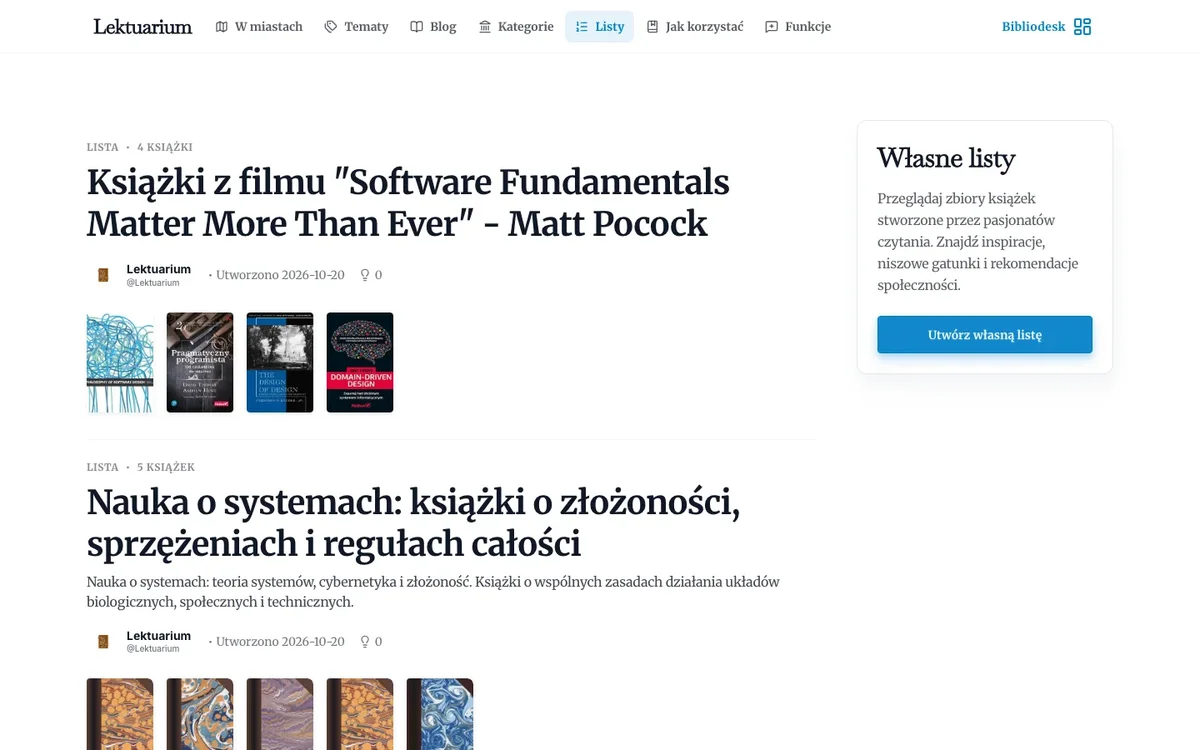Open Lektuarium author name under Nauka o systemach
Viewport: 1200px width, 750px height.
click(x=158, y=636)
